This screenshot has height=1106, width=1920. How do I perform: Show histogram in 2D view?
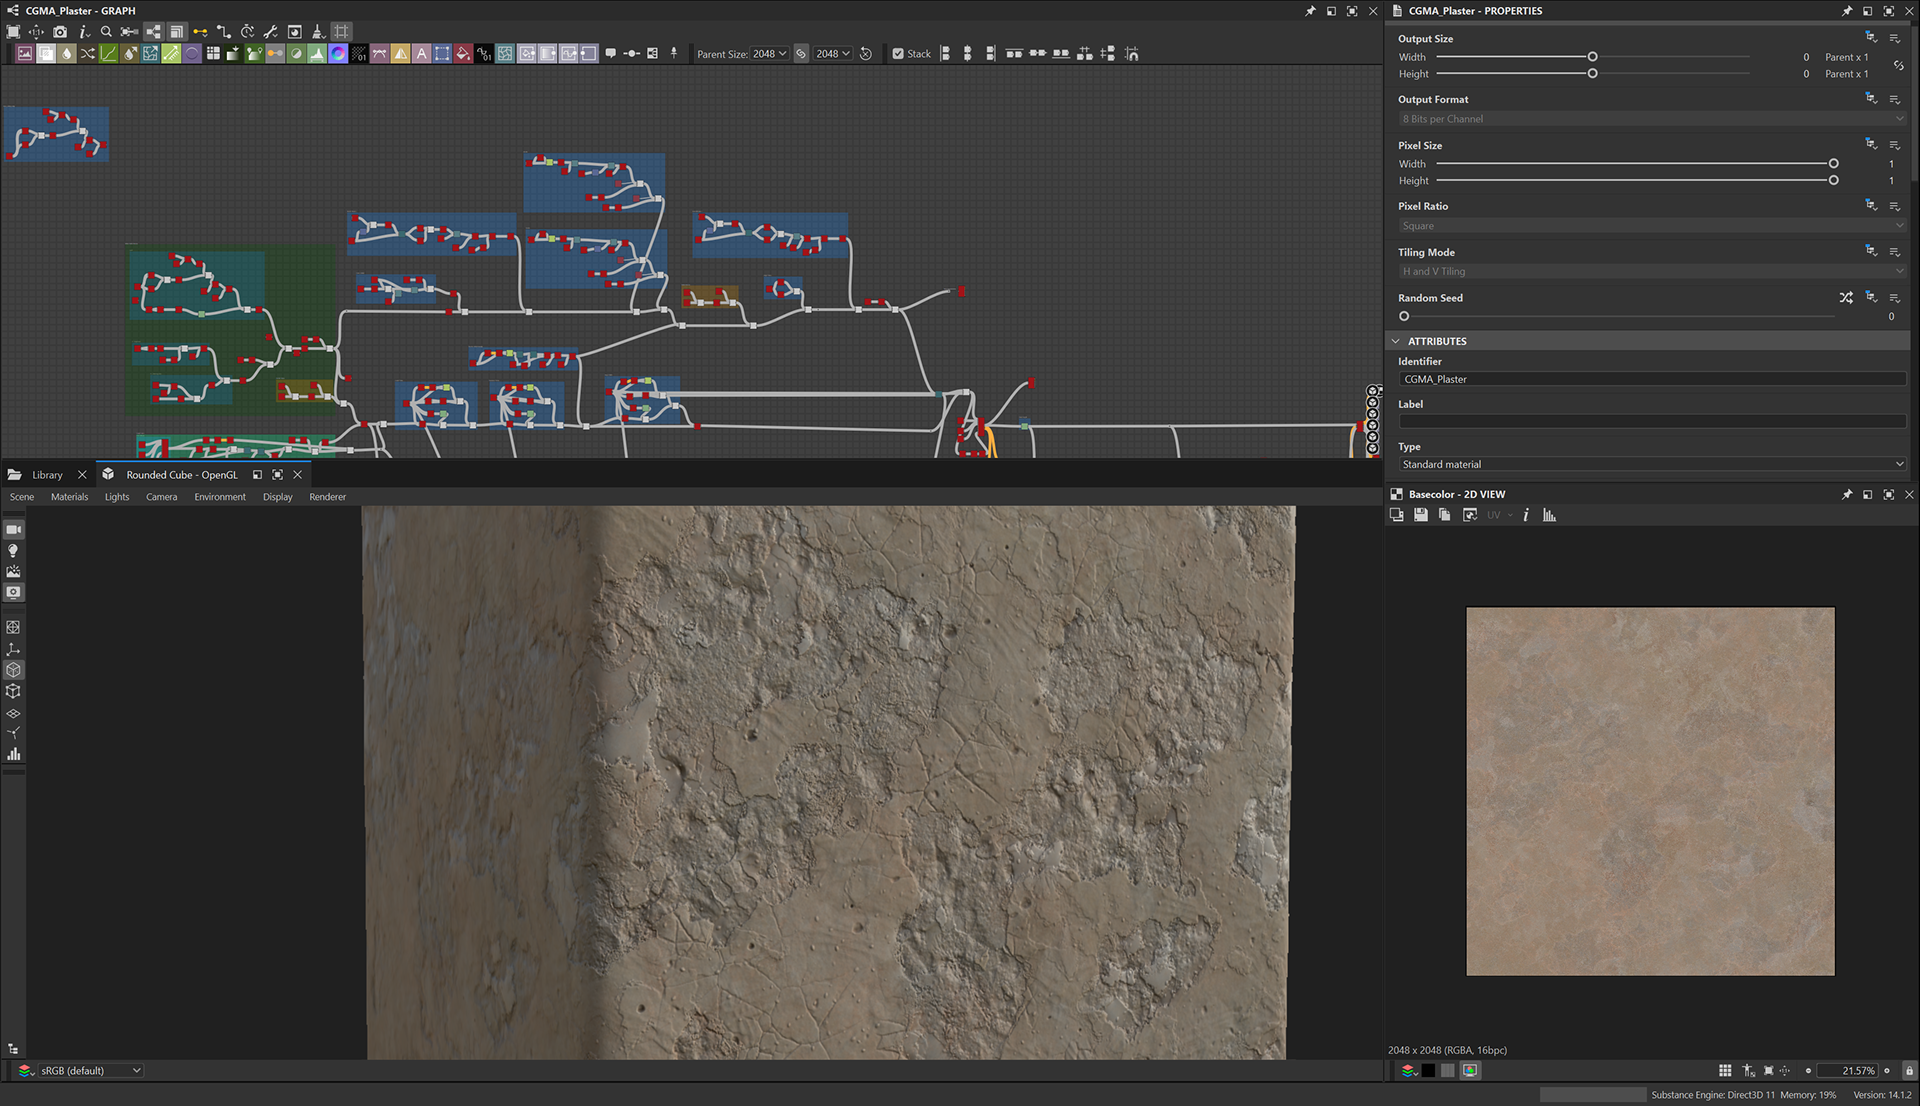click(1549, 515)
